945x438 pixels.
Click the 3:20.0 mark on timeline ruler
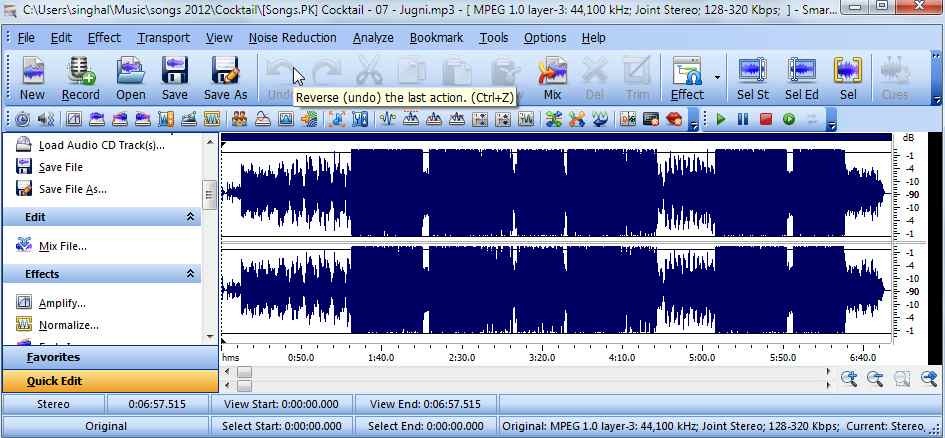[541, 357]
